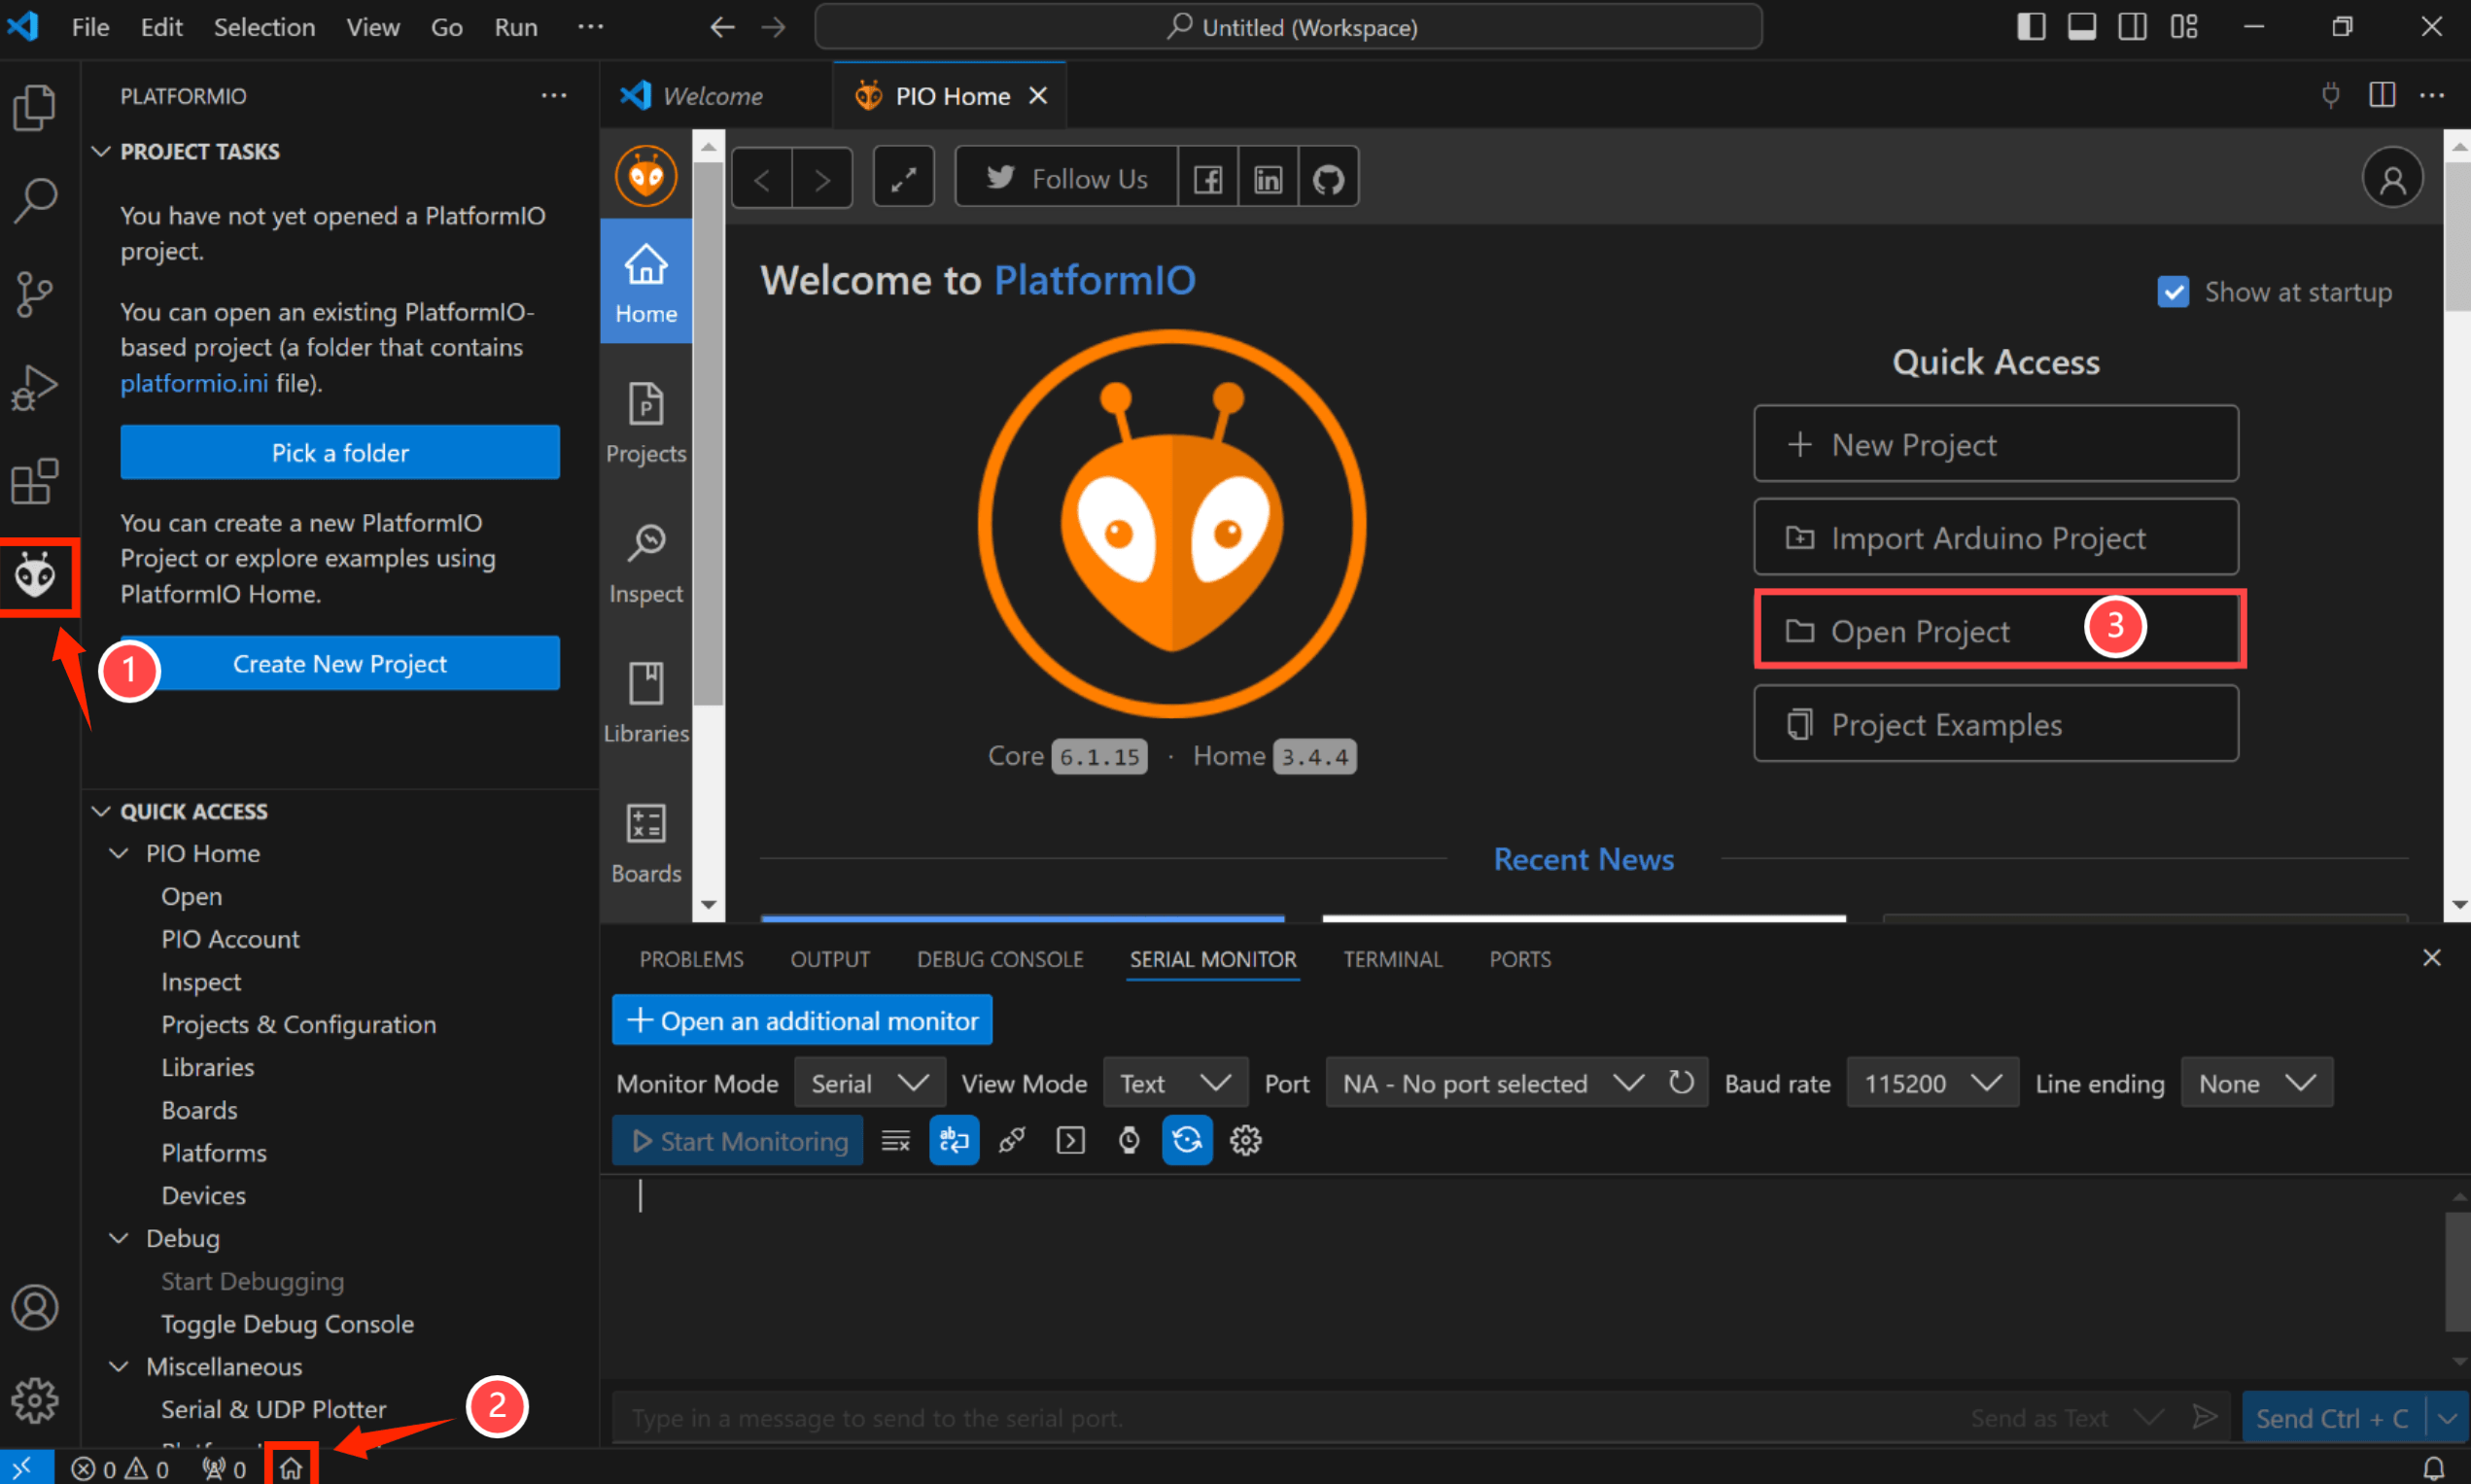
Task: Open the Port dropdown showing No port selected
Action: pyautogui.click(x=1492, y=1083)
